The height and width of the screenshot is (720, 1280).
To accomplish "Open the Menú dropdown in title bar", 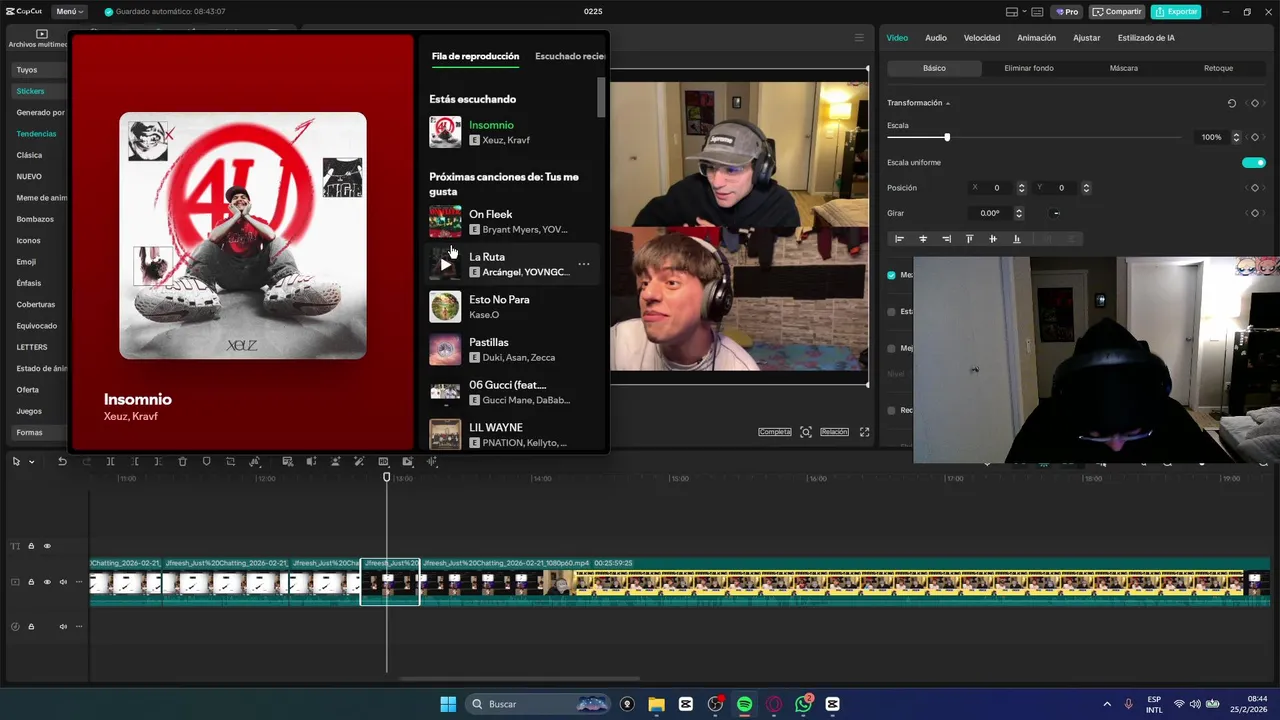I will (x=69, y=12).
